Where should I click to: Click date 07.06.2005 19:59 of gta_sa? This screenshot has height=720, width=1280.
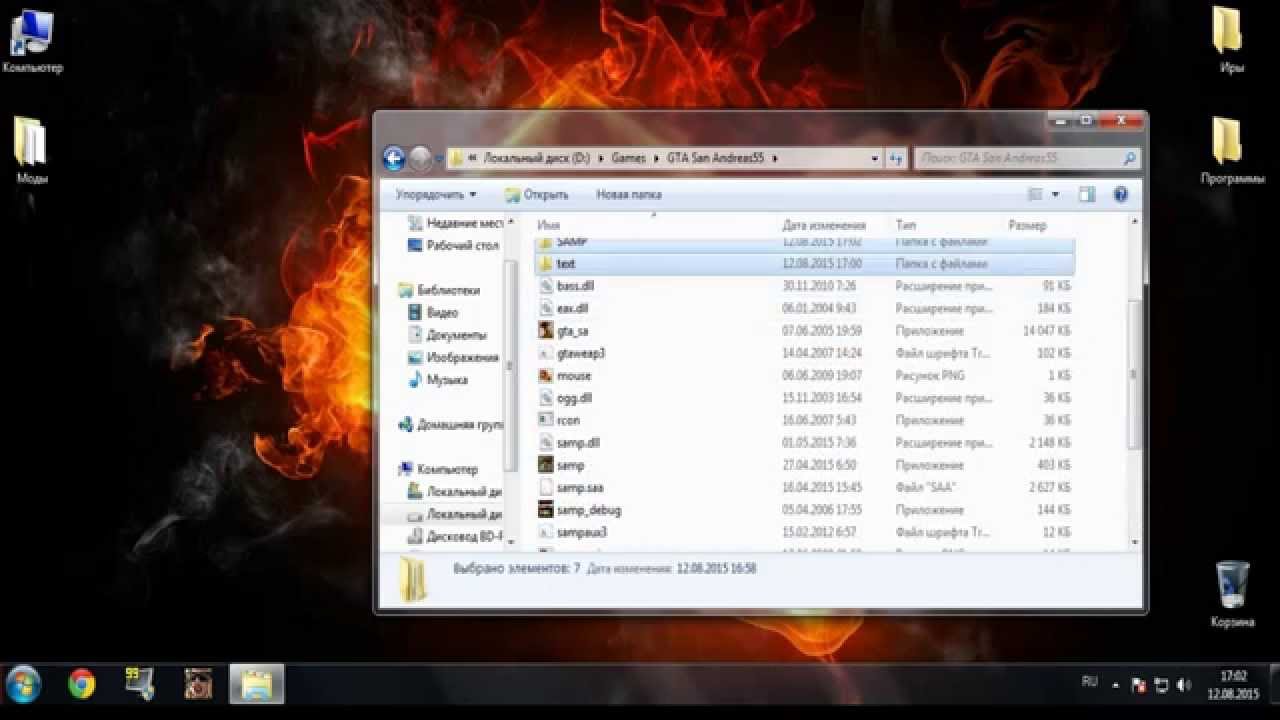[x=822, y=331]
